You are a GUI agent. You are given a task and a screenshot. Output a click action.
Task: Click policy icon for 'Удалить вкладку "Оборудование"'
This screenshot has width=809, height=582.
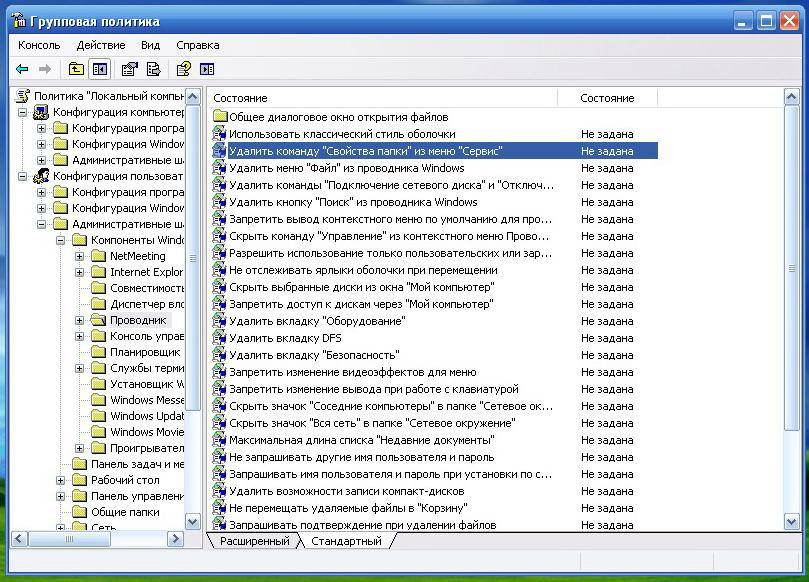(219, 321)
